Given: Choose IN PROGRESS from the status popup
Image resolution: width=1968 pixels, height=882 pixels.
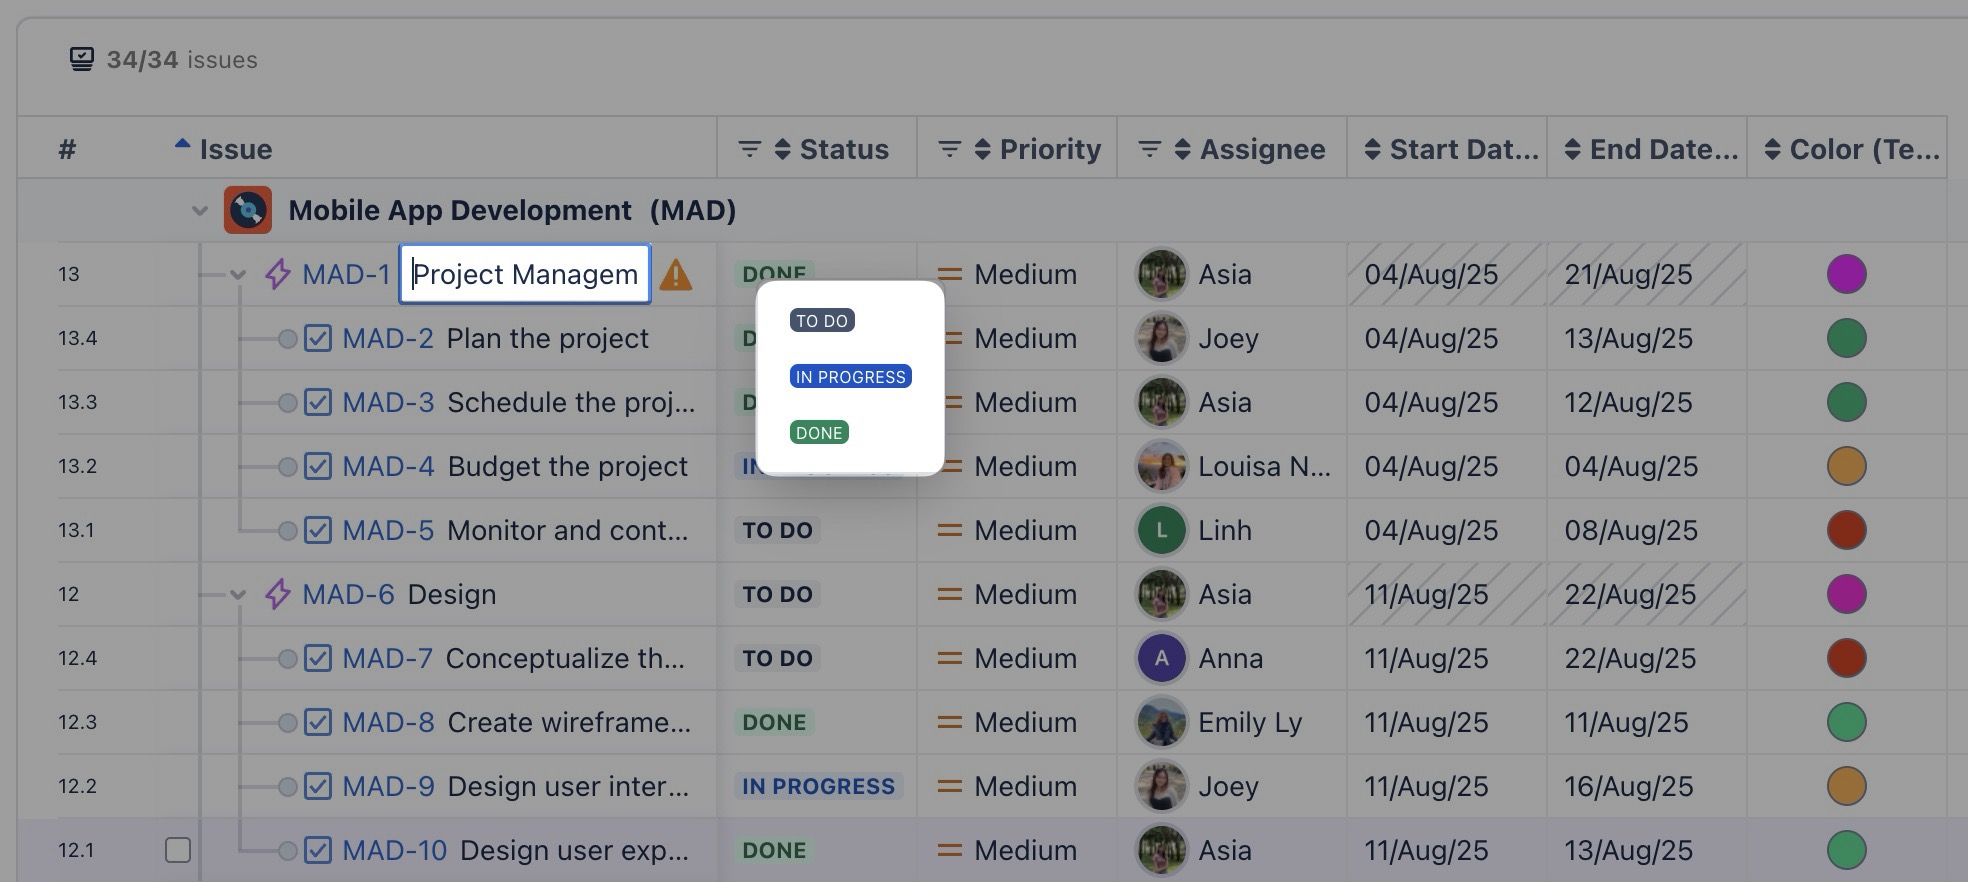Looking at the screenshot, I should 850,377.
